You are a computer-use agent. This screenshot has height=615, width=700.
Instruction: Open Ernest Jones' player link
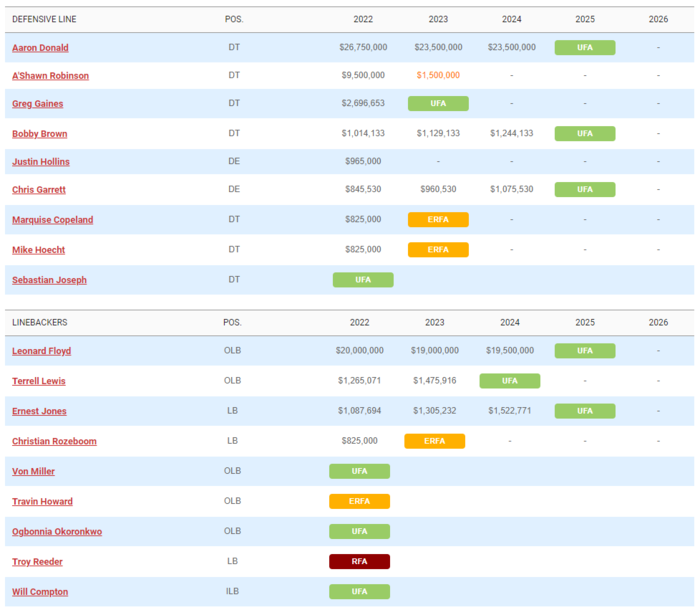(x=39, y=411)
